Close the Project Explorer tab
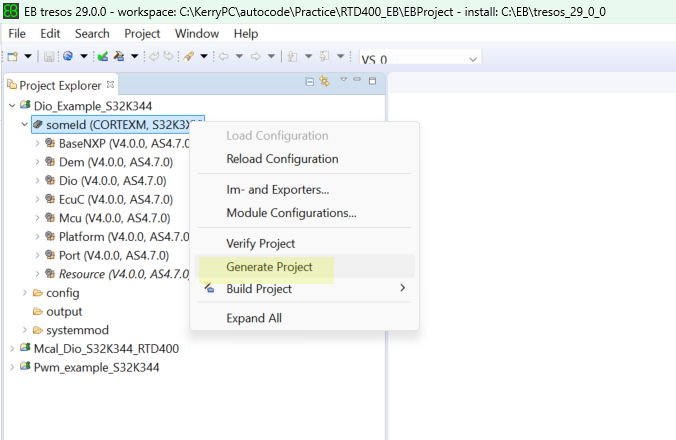 [x=110, y=84]
